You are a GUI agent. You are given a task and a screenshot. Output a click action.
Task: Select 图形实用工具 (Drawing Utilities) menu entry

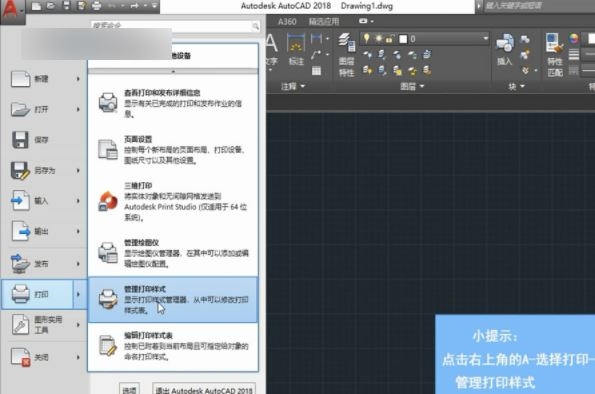43,325
